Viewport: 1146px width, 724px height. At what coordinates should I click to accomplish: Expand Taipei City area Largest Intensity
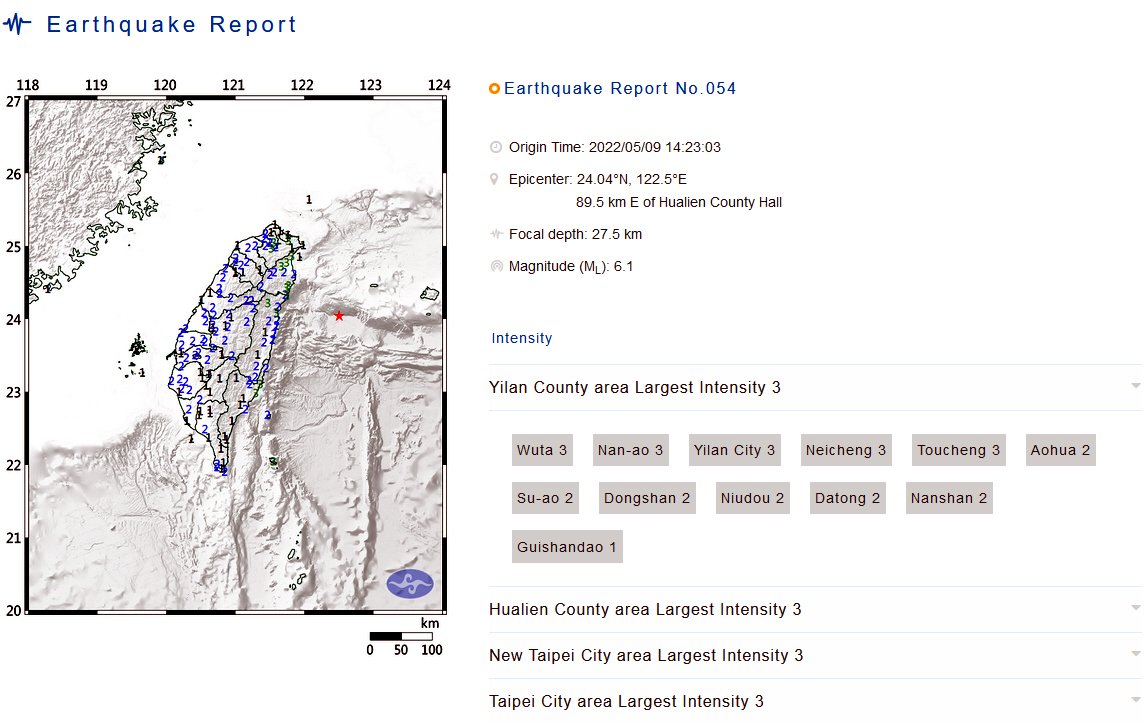[815, 701]
